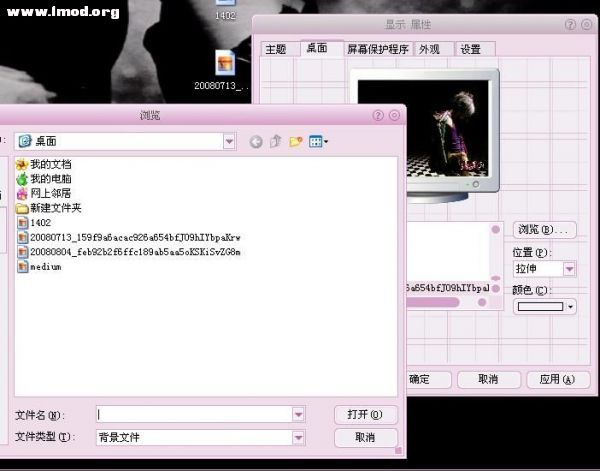The width and height of the screenshot is (600, 471).
Task: Select 我的电脑 in the file list
Action: coord(50,178)
